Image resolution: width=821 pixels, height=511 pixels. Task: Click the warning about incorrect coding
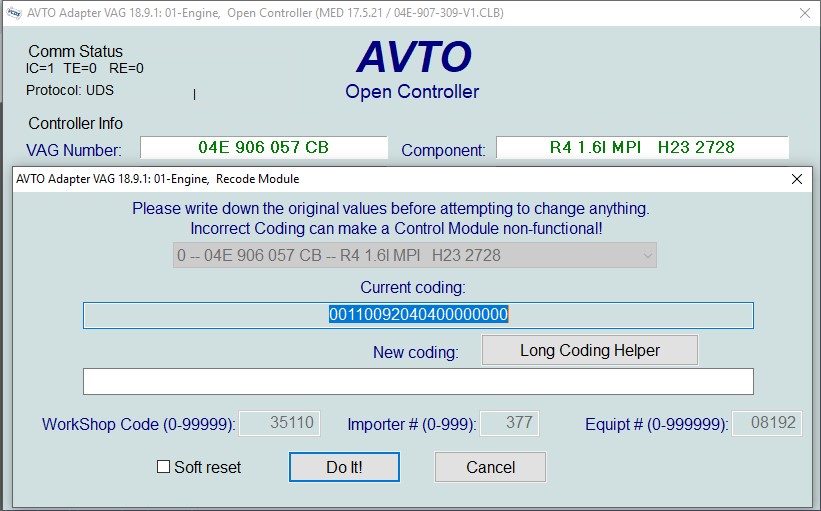coord(396,229)
